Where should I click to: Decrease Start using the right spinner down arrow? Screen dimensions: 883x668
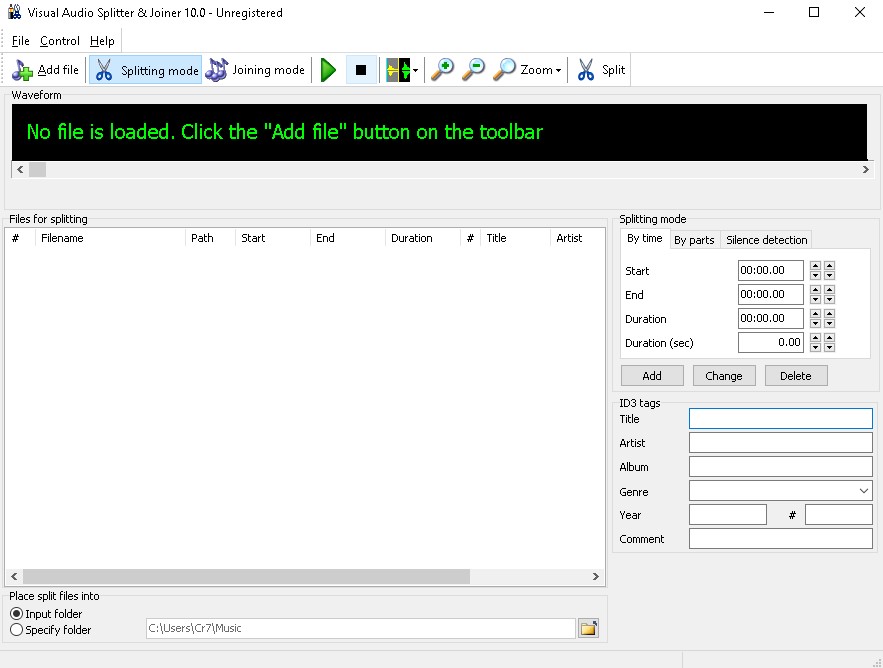829,275
